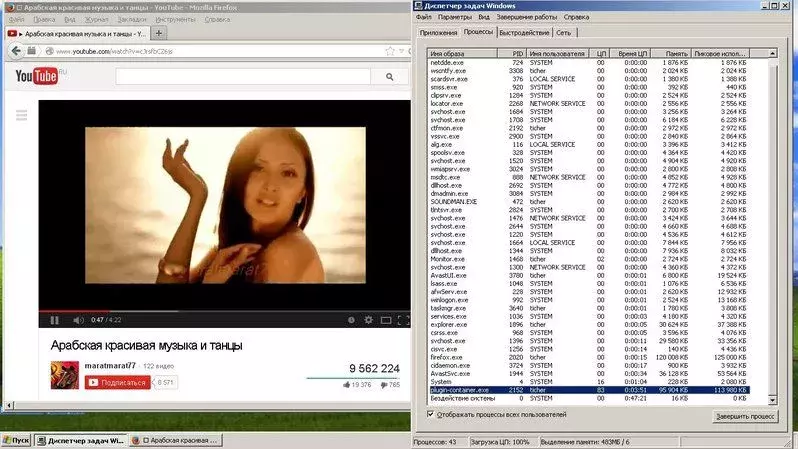Open a new Firefox tab

pyautogui.click(x=159, y=33)
